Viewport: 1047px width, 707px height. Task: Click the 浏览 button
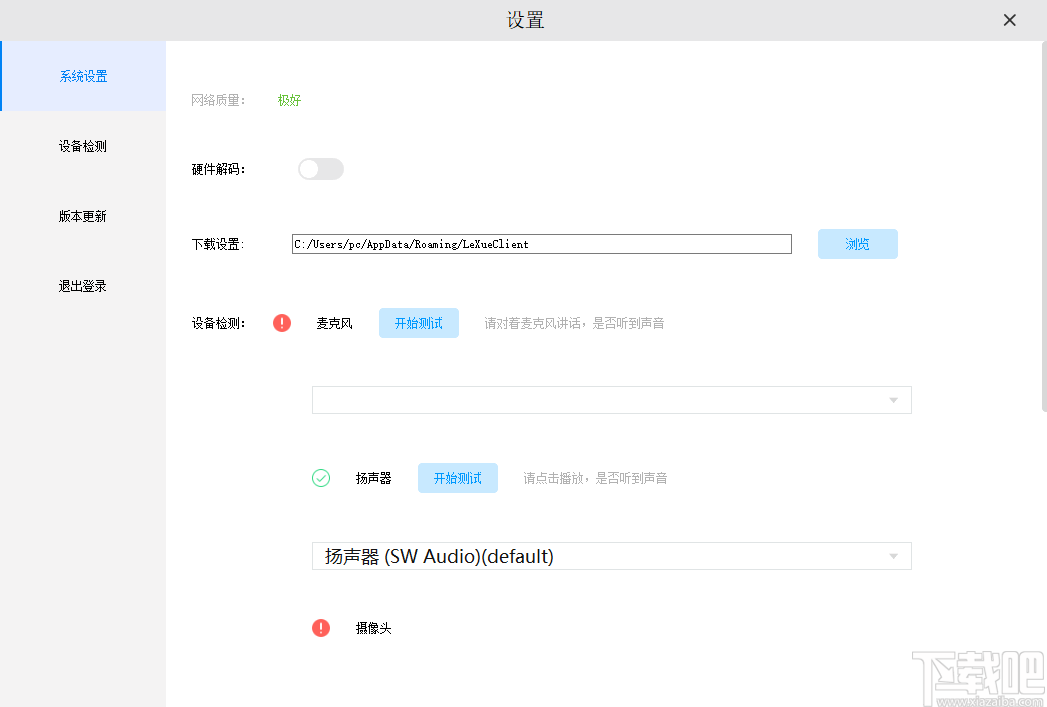click(x=857, y=243)
